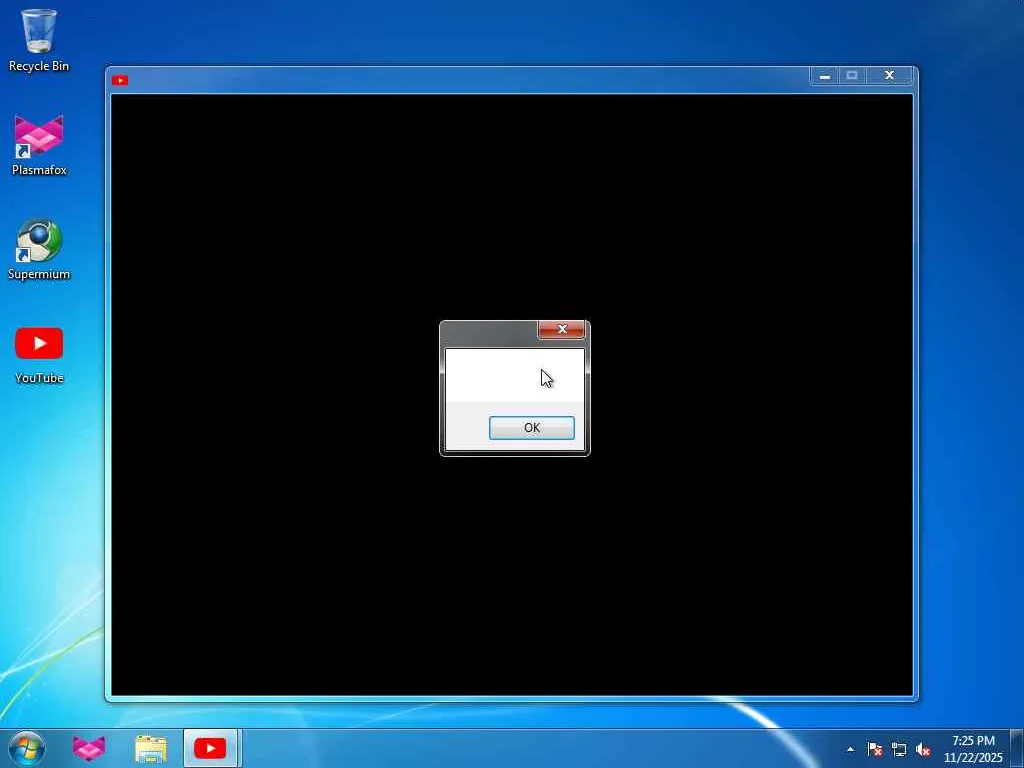Open the clock showing 7:25 PM
The width and height of the screenshot is (1024, 768).
973,749
